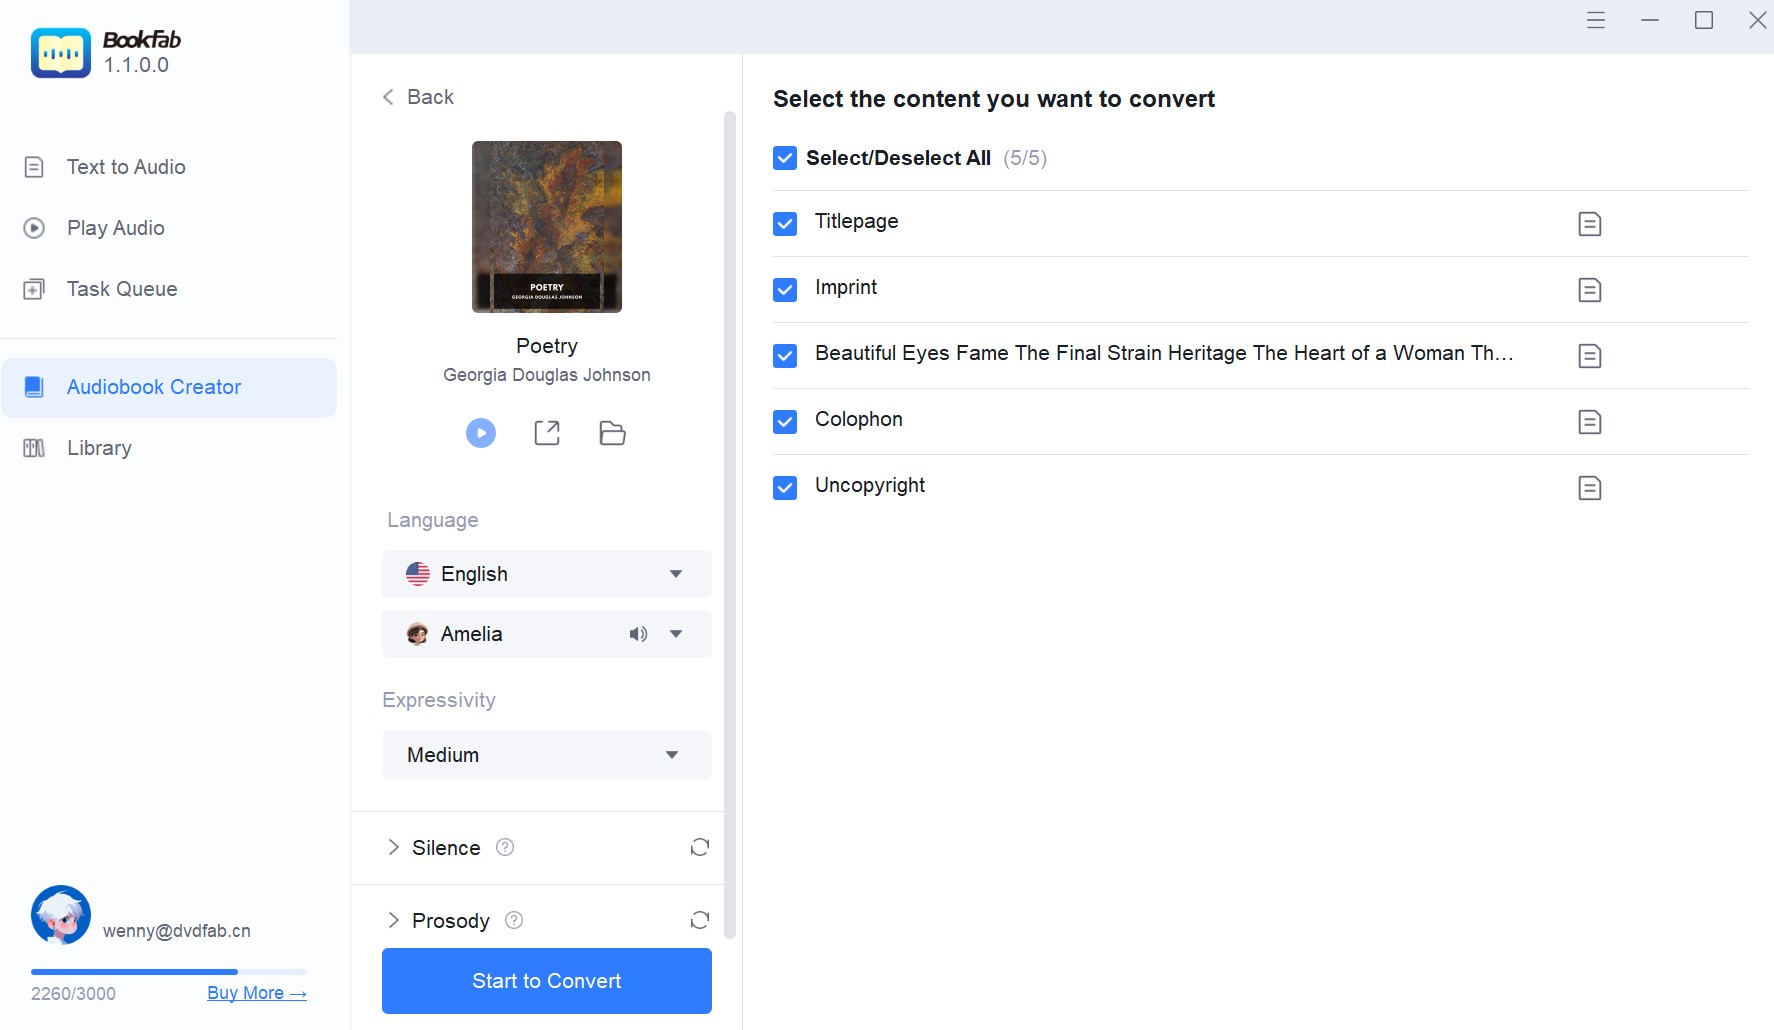Click the Imprint chapter label
The width and height of the screenshot is (1774, 1030).
pos(846,287)
